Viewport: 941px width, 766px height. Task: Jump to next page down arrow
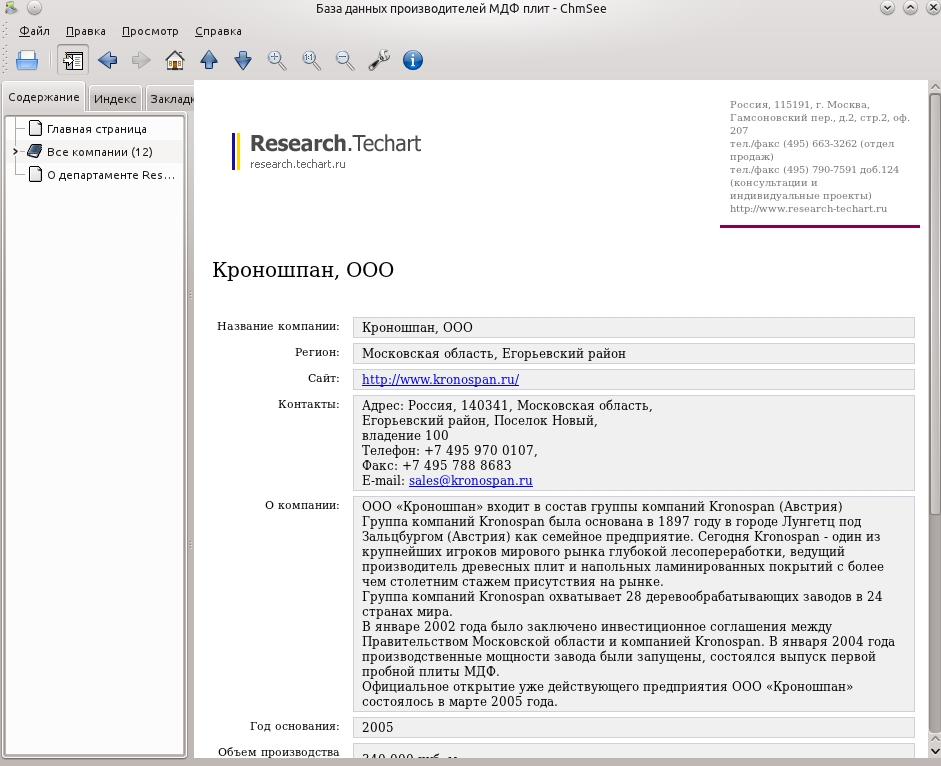(x=243, y=60)
